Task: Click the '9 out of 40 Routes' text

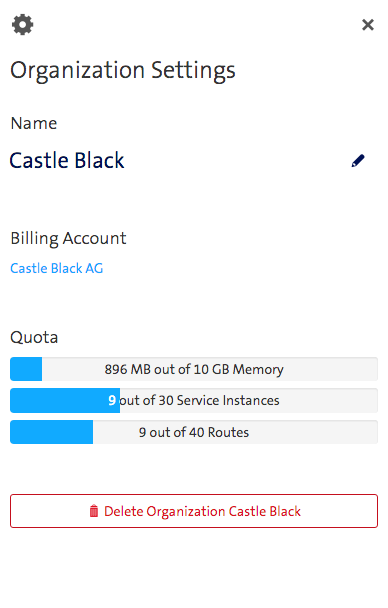Action: [x=194, y=432]
